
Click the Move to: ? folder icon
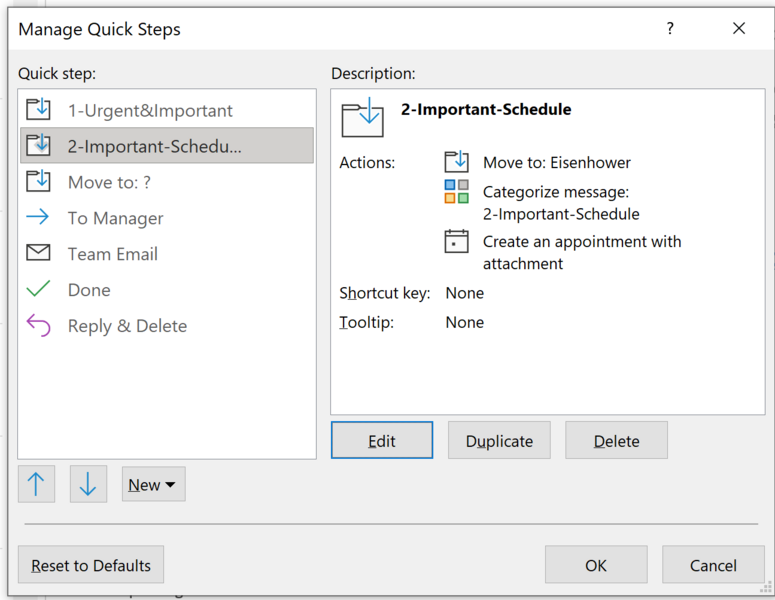point(38,182)
